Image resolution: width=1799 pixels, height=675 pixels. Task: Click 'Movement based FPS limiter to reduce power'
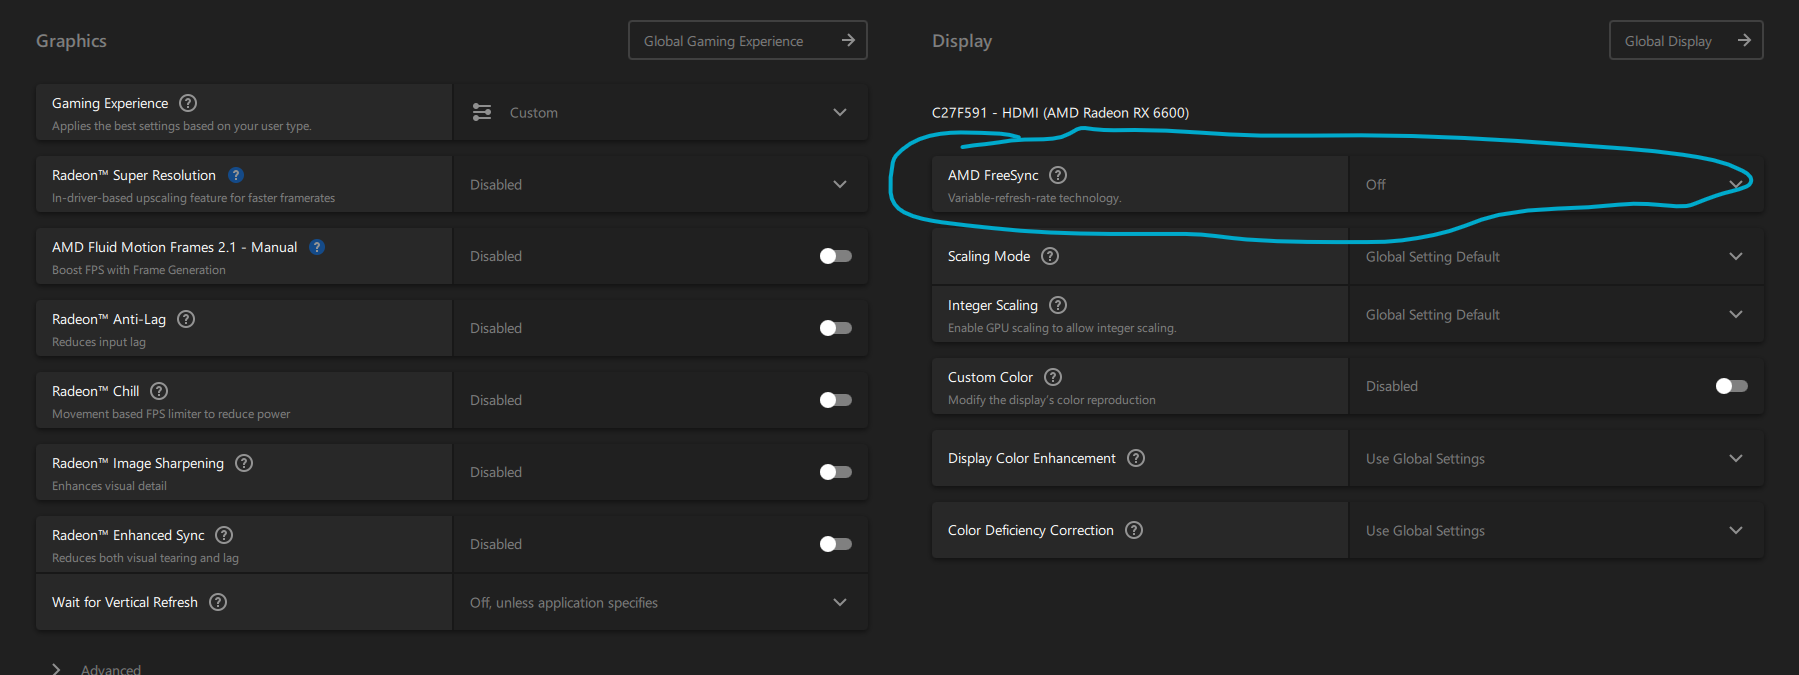pyautogui.click(x=171, y=414)
